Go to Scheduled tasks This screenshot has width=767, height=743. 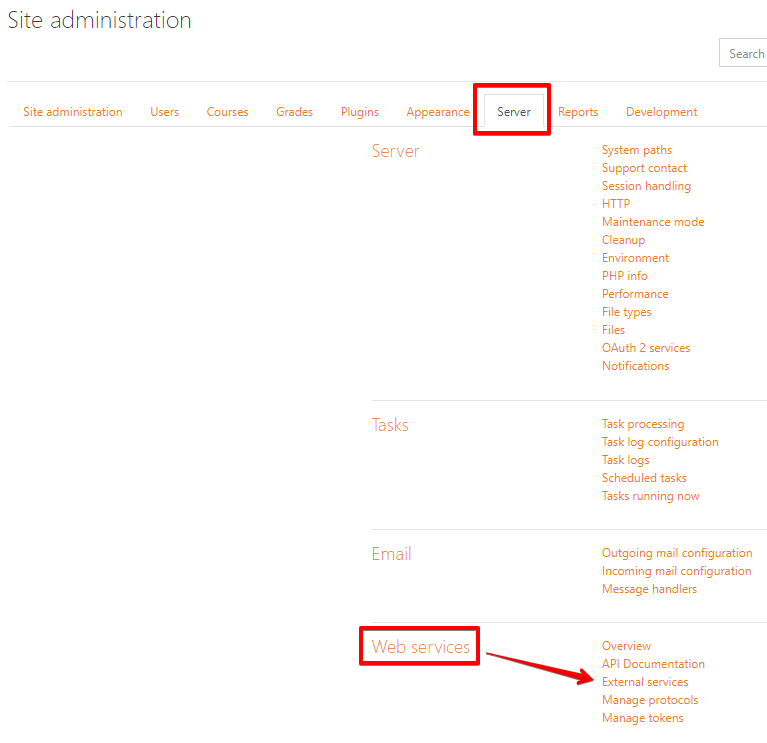tap(644, 478)
